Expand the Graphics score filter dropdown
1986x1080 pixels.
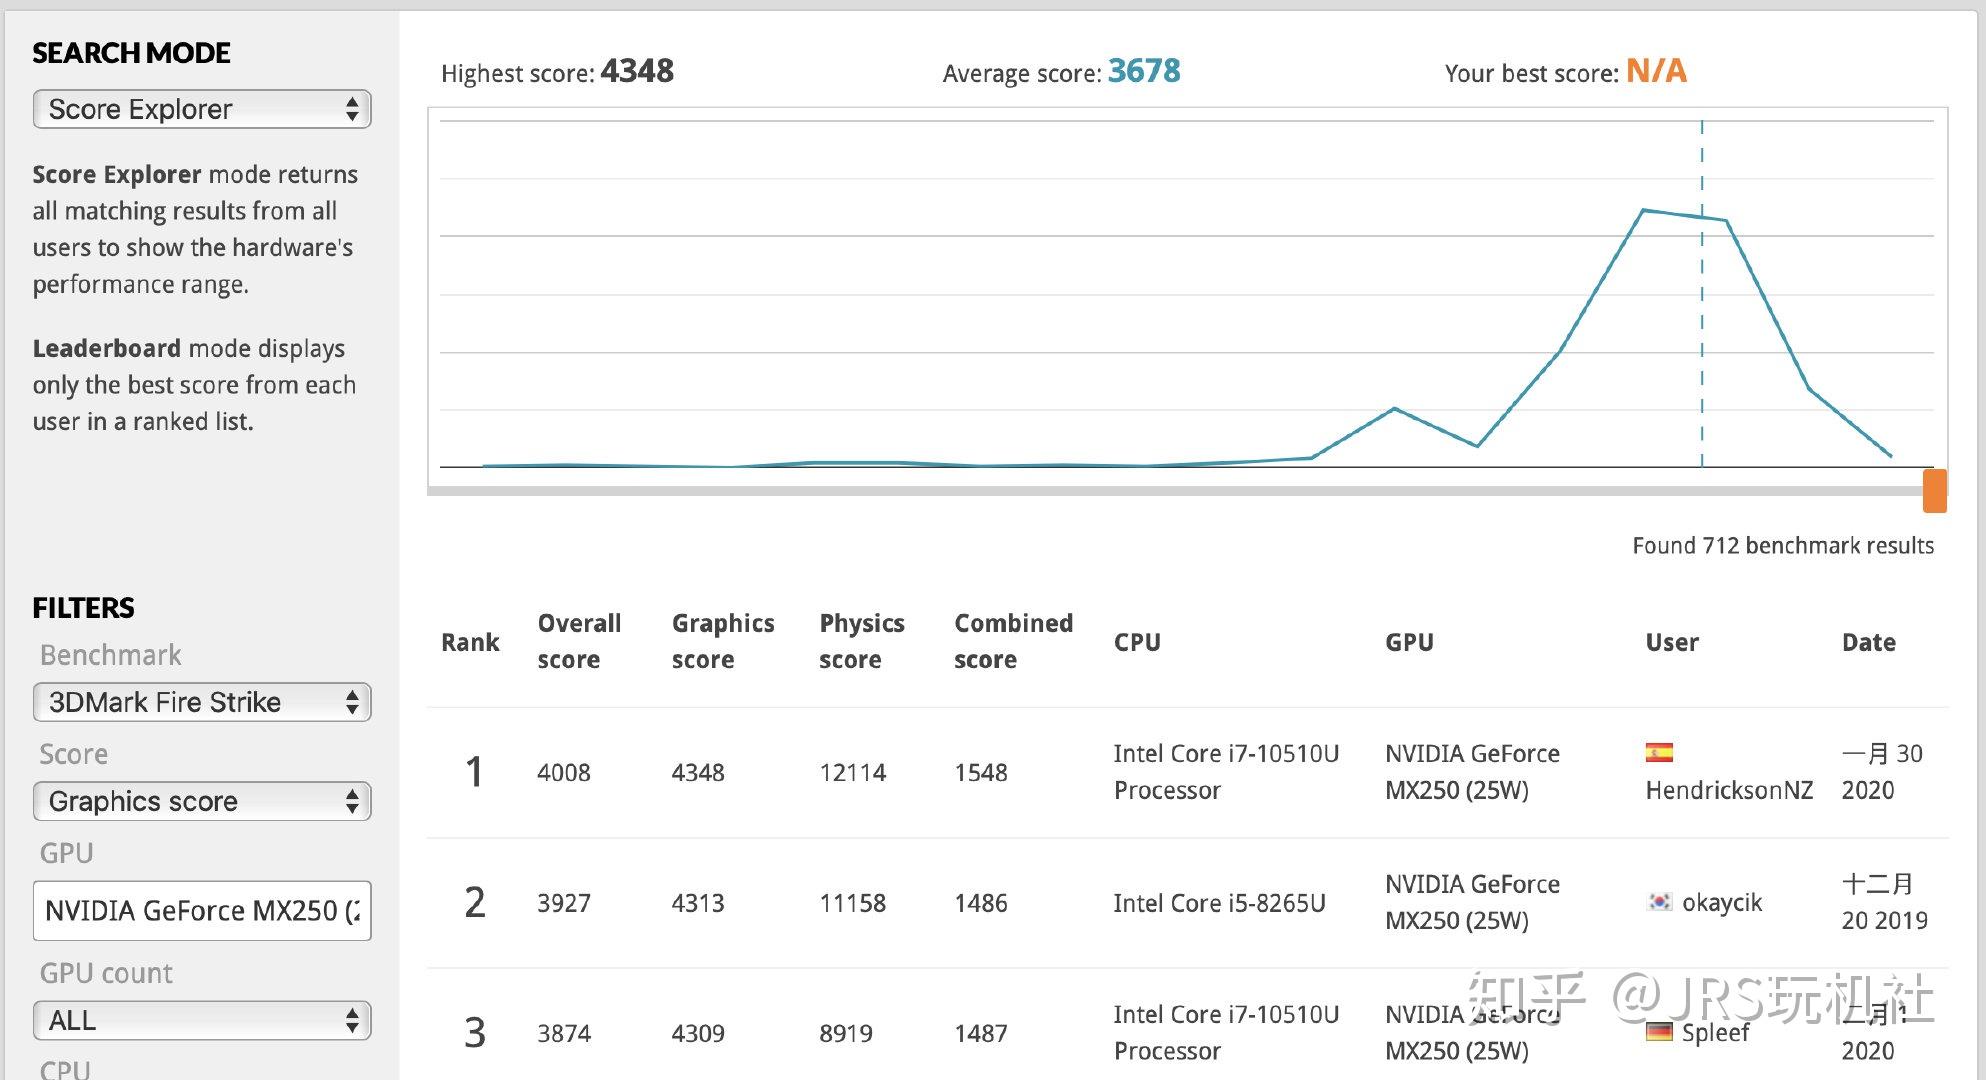pyautogui.click(x=202, y=801)
